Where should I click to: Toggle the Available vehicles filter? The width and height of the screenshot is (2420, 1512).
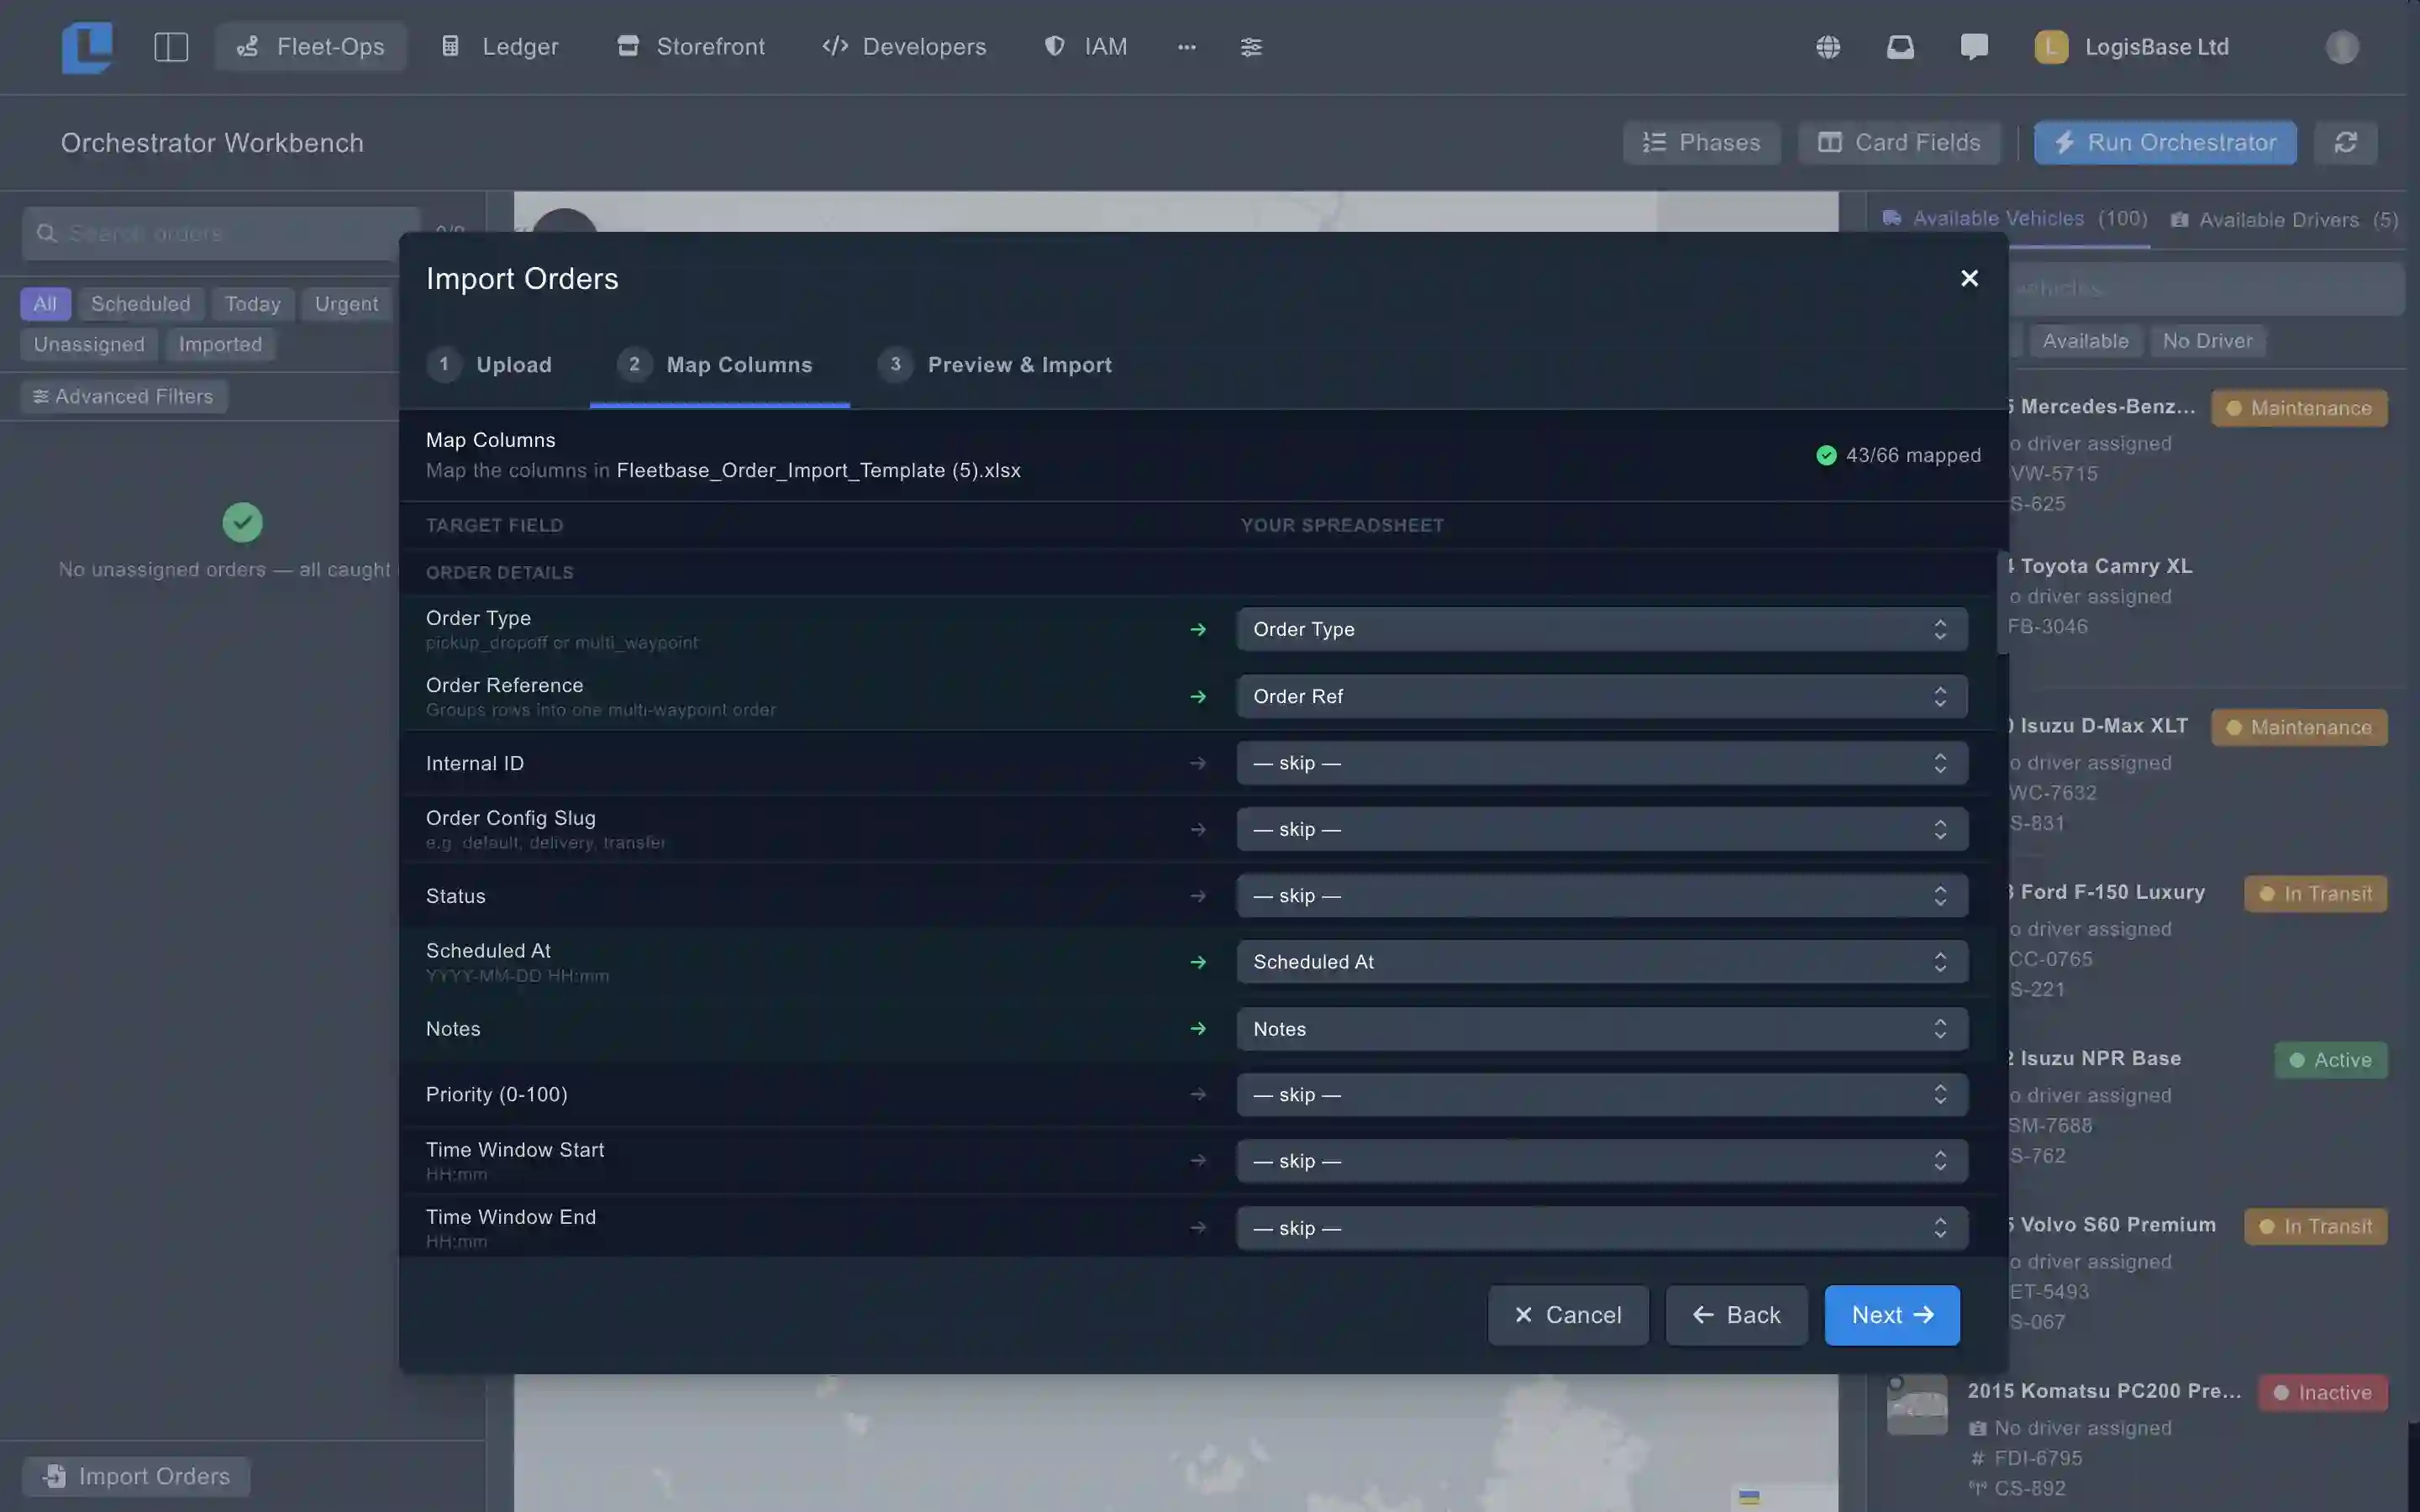click(2085, 341)
